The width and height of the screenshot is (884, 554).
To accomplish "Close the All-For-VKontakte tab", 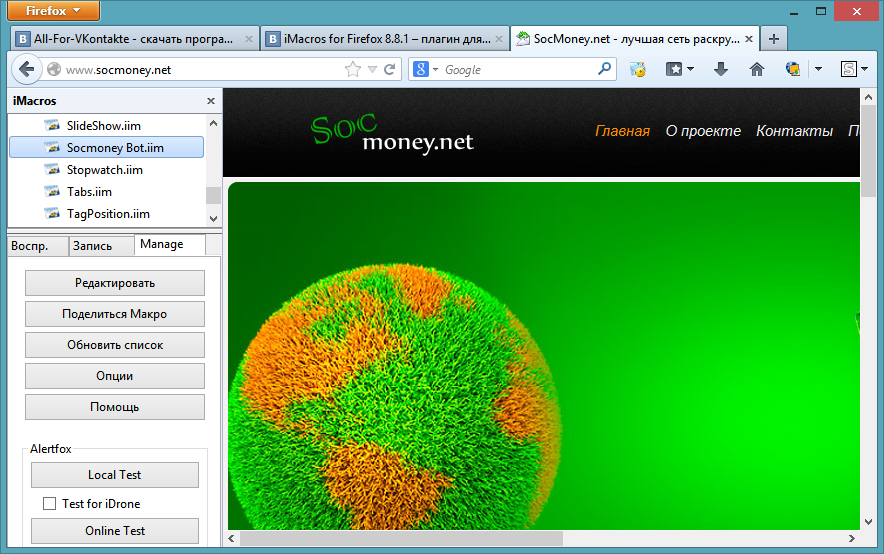I will coord(249,39).
